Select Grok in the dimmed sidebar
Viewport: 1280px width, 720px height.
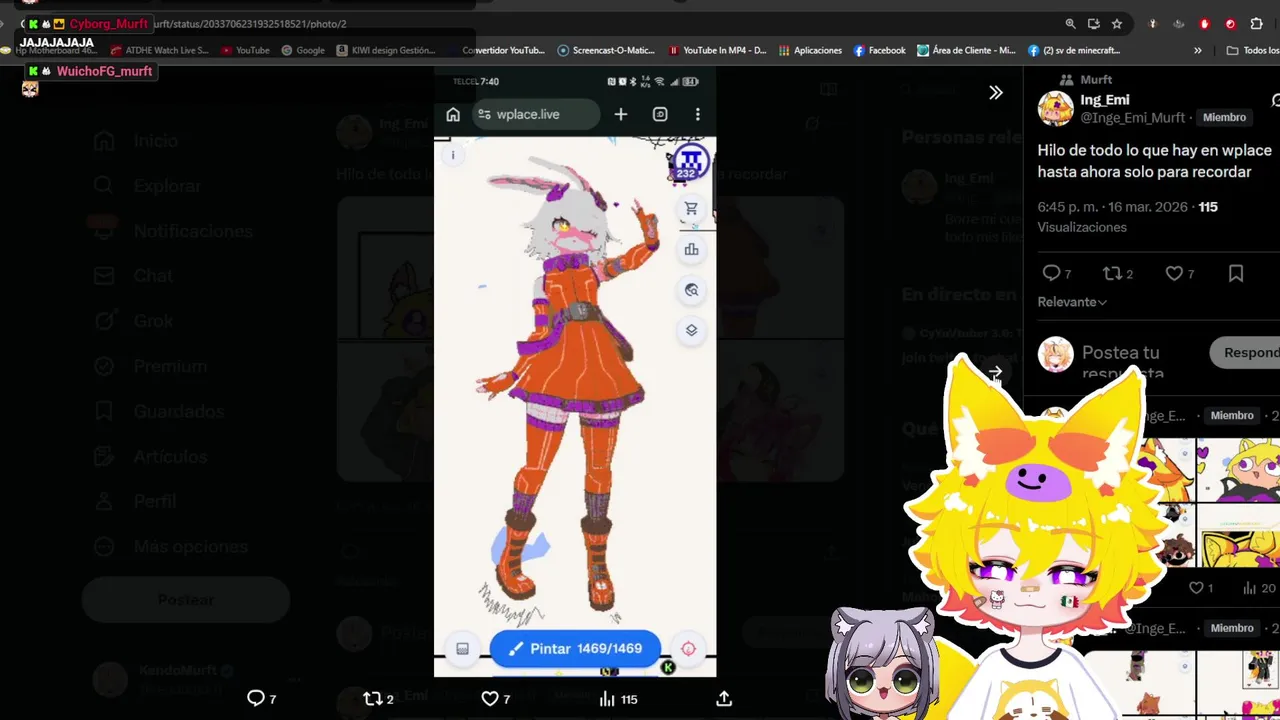[x=133, y=321]
